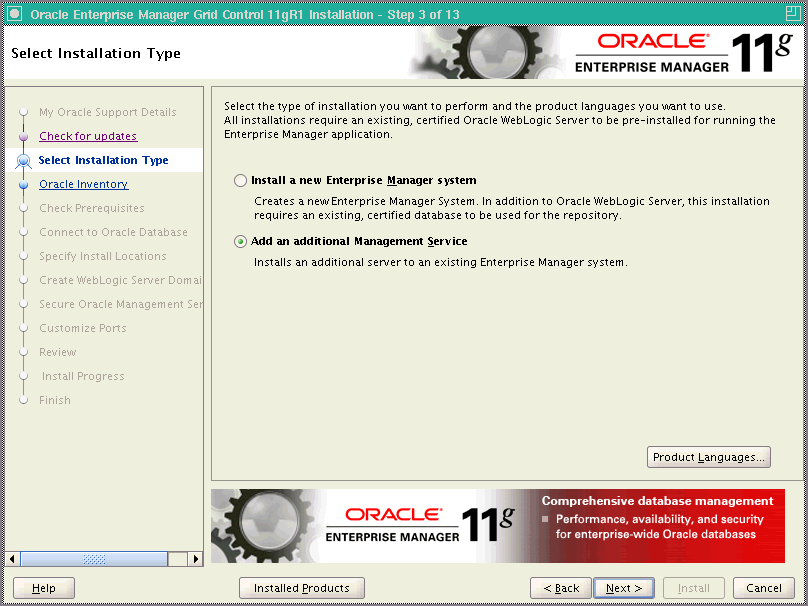Open the Oracle Inventory step link
The height and width of the screenshot is (606, 808).
pyautogui.click(x=83, y=184)
